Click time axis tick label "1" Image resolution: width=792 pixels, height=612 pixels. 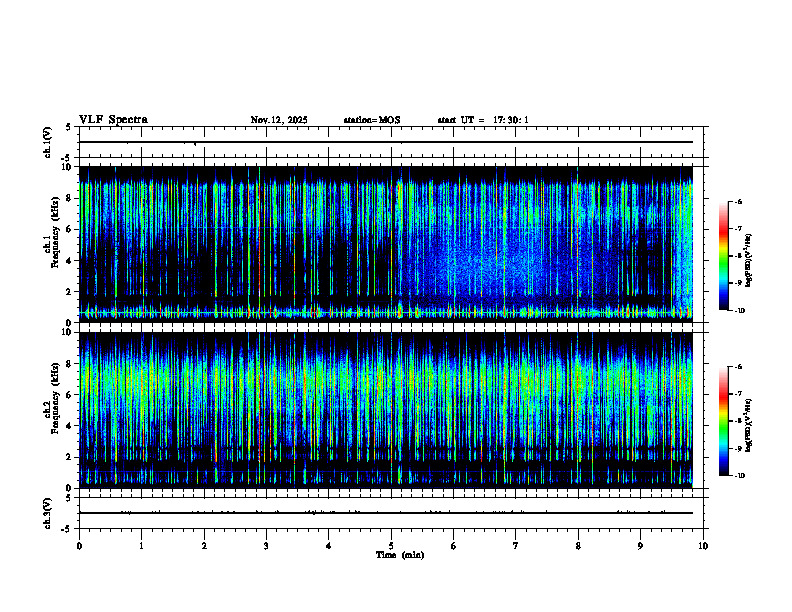tap(141, 546)
